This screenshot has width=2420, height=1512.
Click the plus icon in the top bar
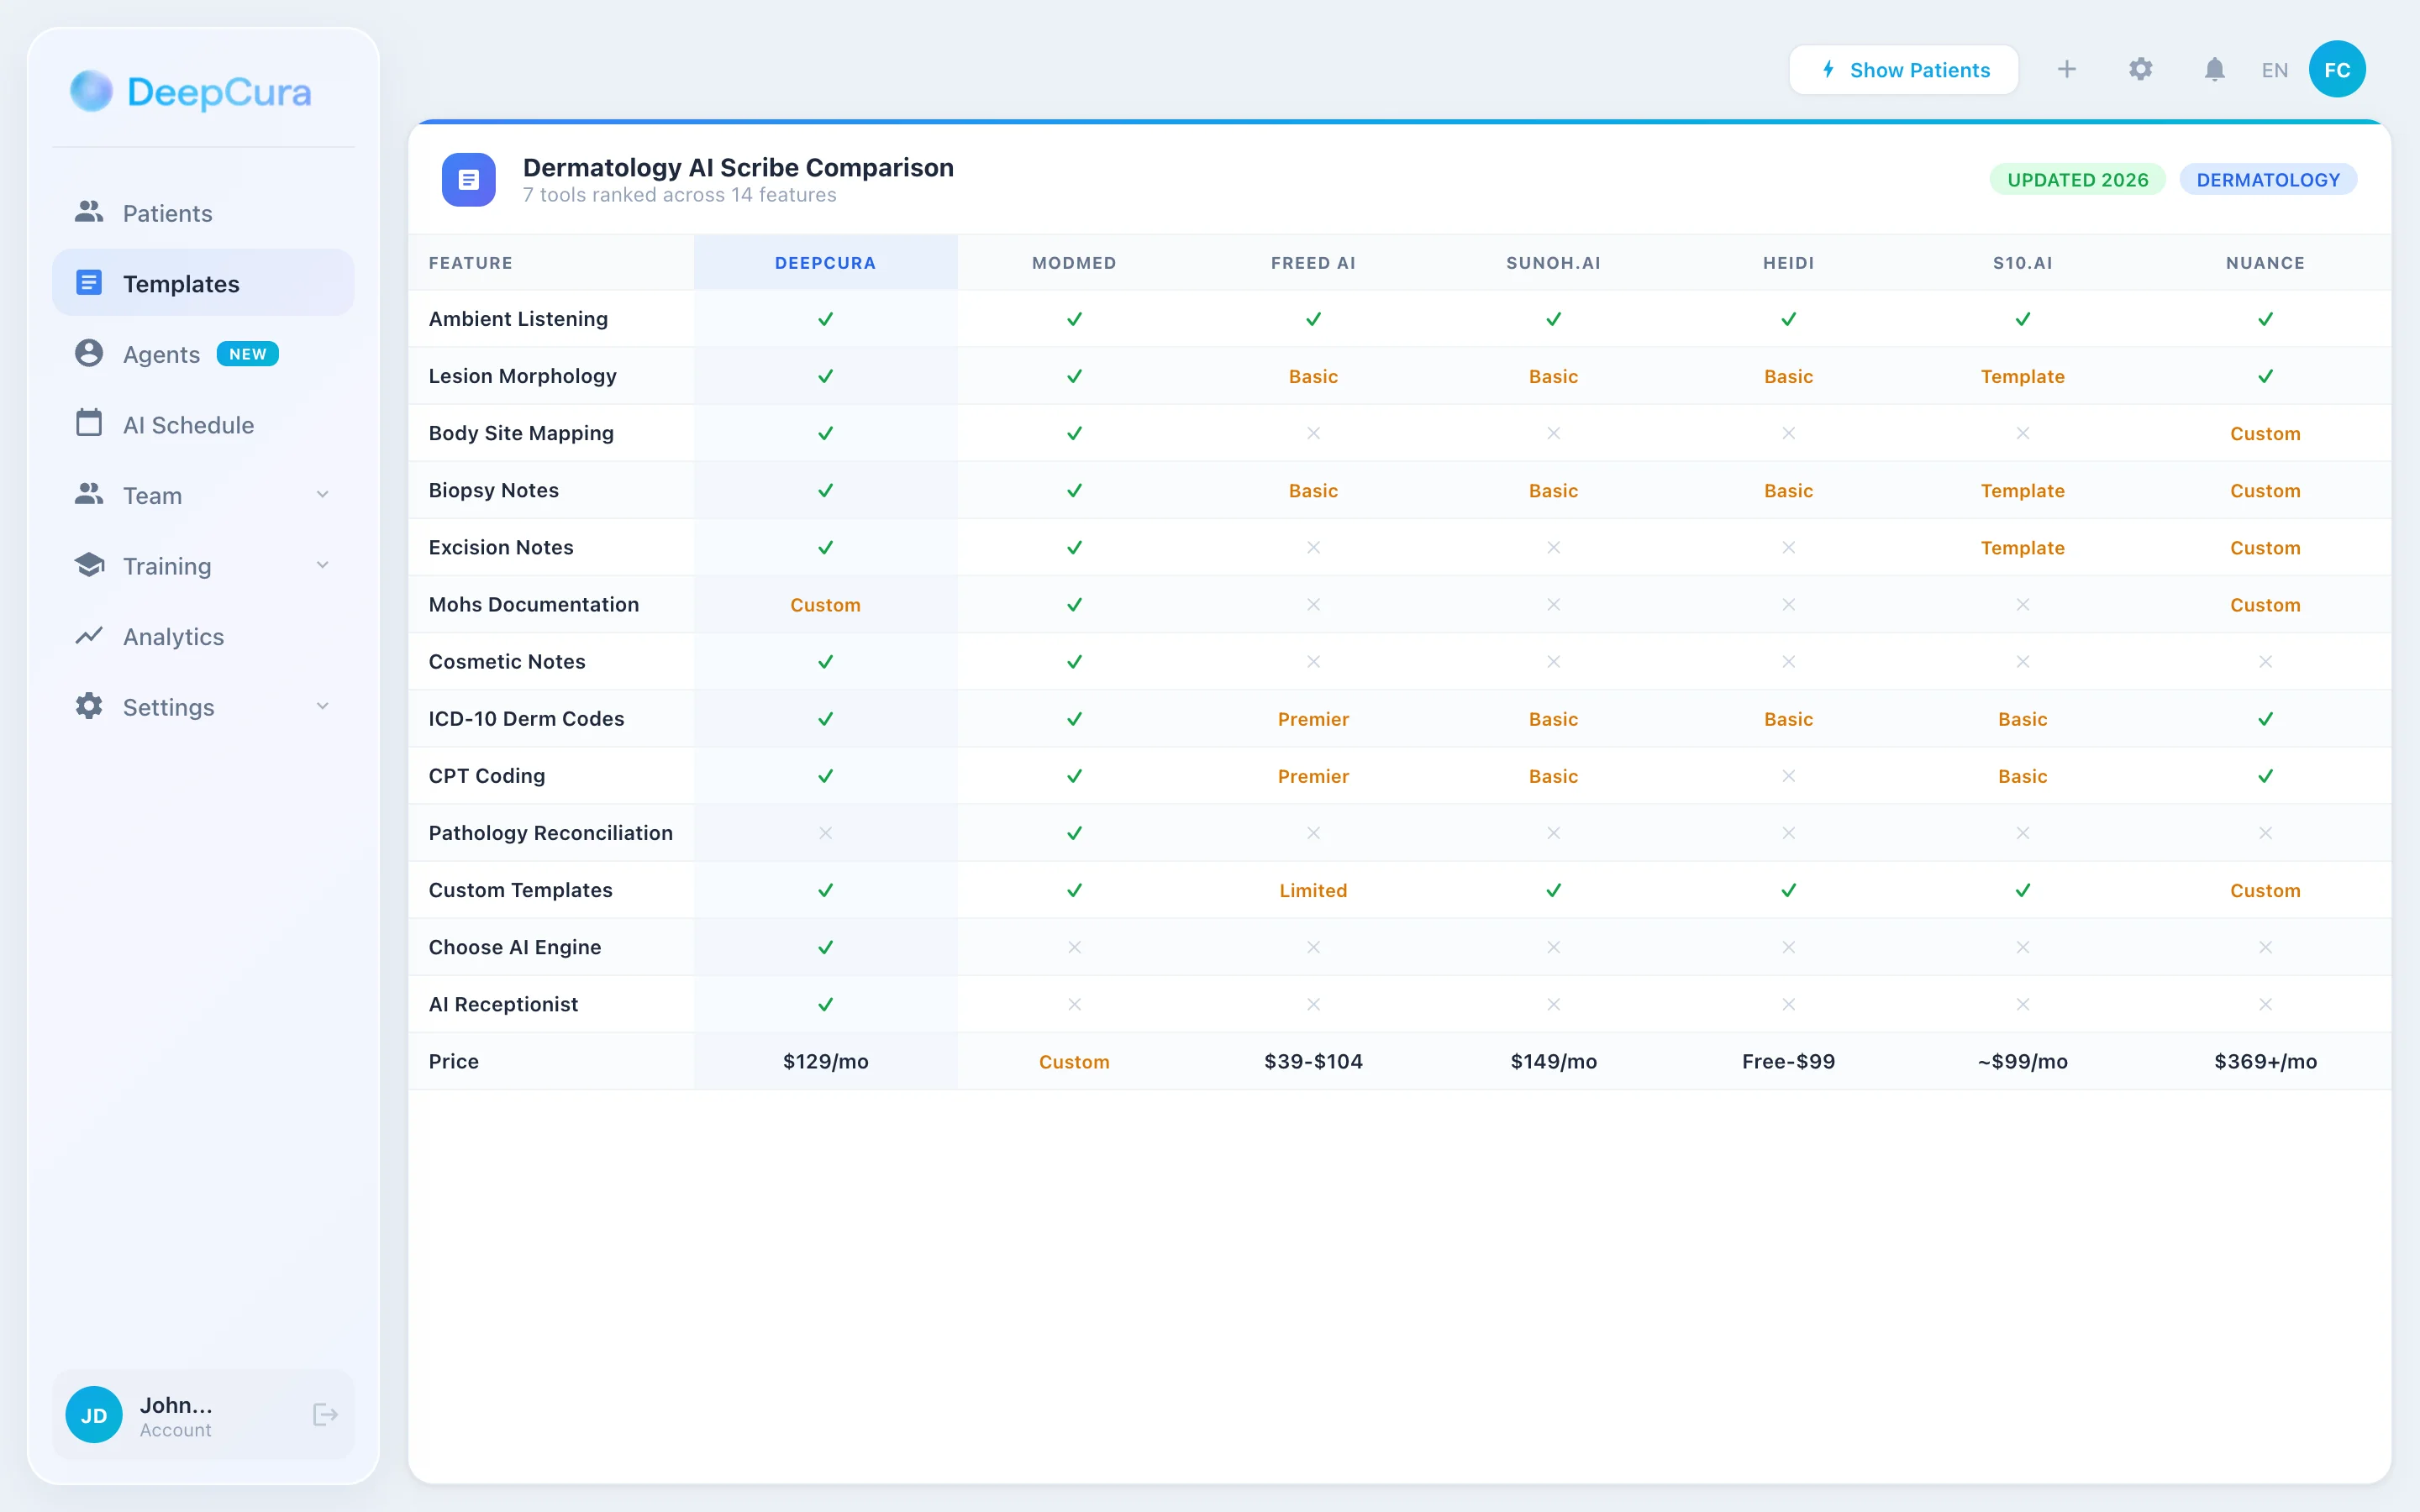2068,69
